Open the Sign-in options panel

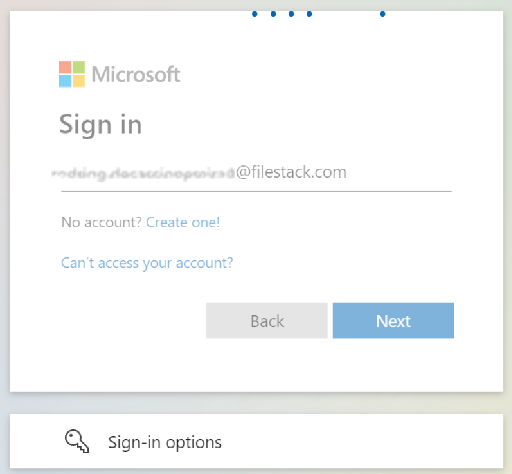(256, 441)
